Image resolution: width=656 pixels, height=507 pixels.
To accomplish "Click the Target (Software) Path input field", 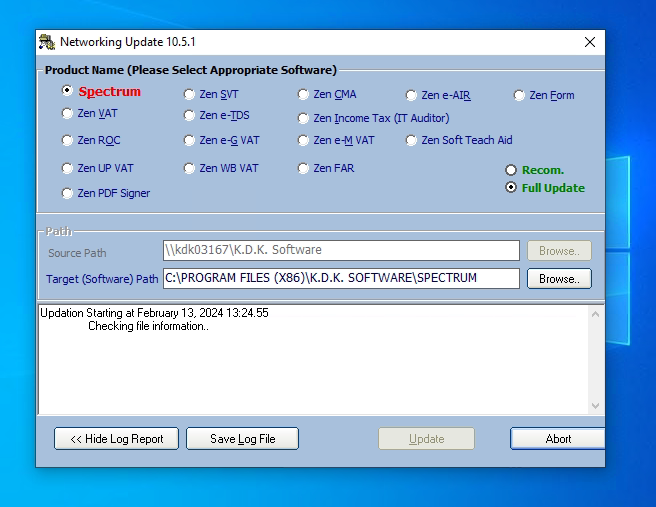I will pos(341,278).
